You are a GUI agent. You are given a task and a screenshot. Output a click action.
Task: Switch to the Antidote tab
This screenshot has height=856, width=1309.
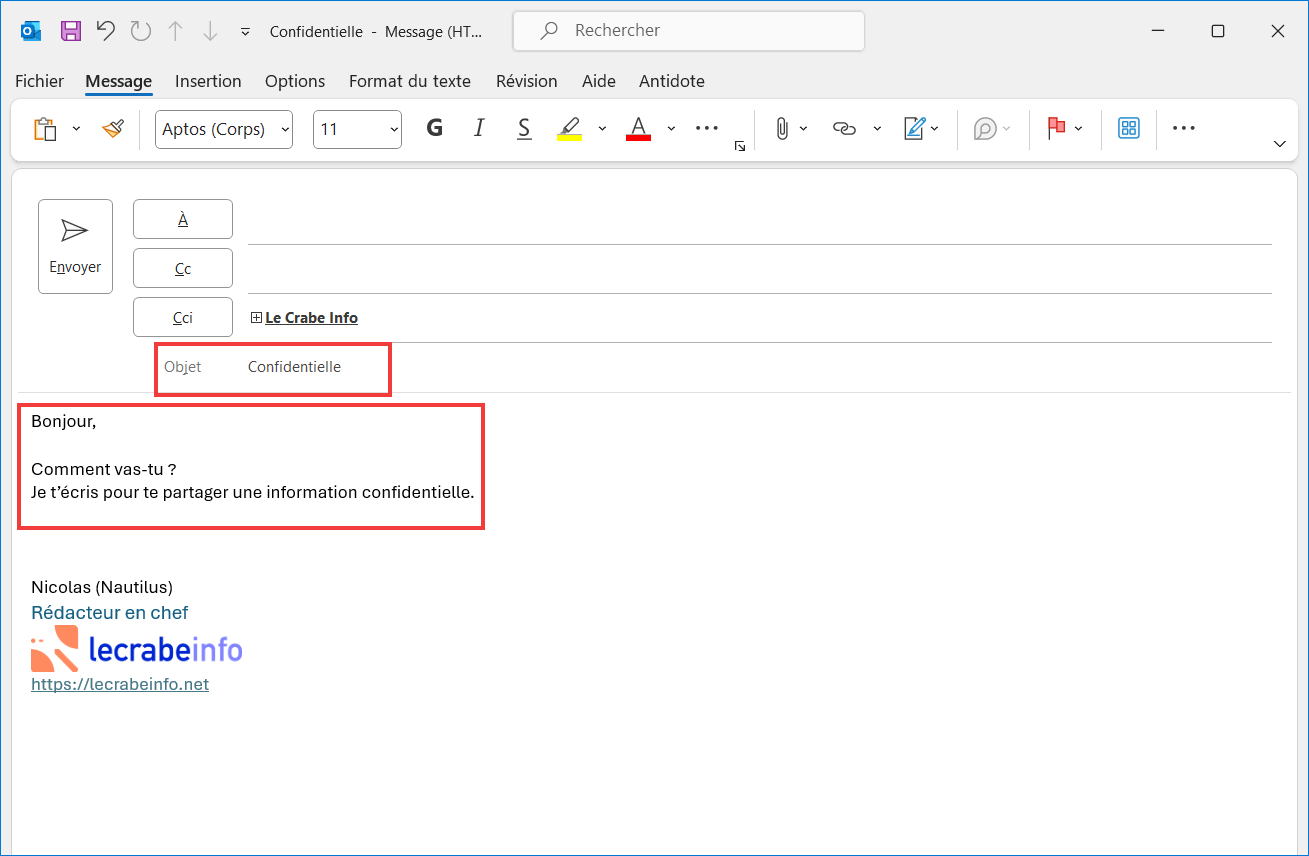pos(672,81)
